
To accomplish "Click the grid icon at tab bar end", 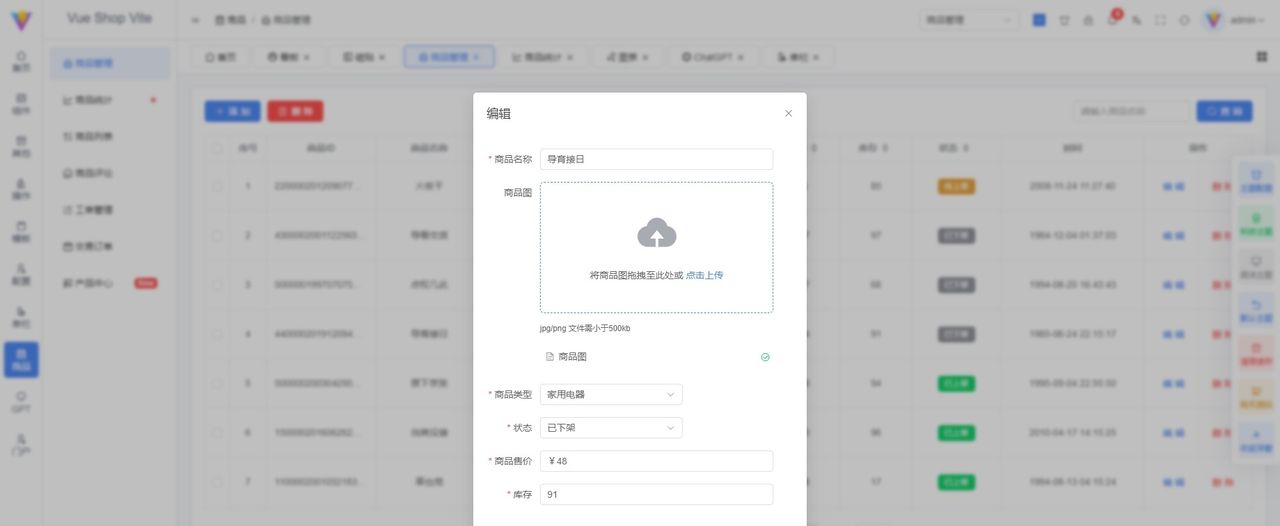I will coord(1261,57).
